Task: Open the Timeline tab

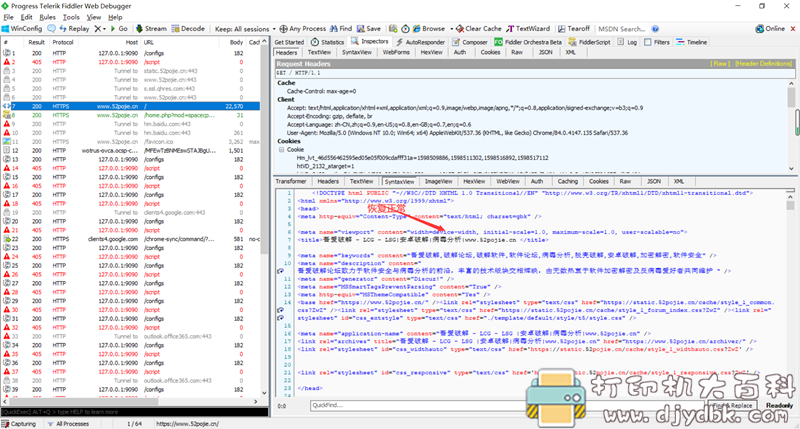Action: tap(691, 42)
